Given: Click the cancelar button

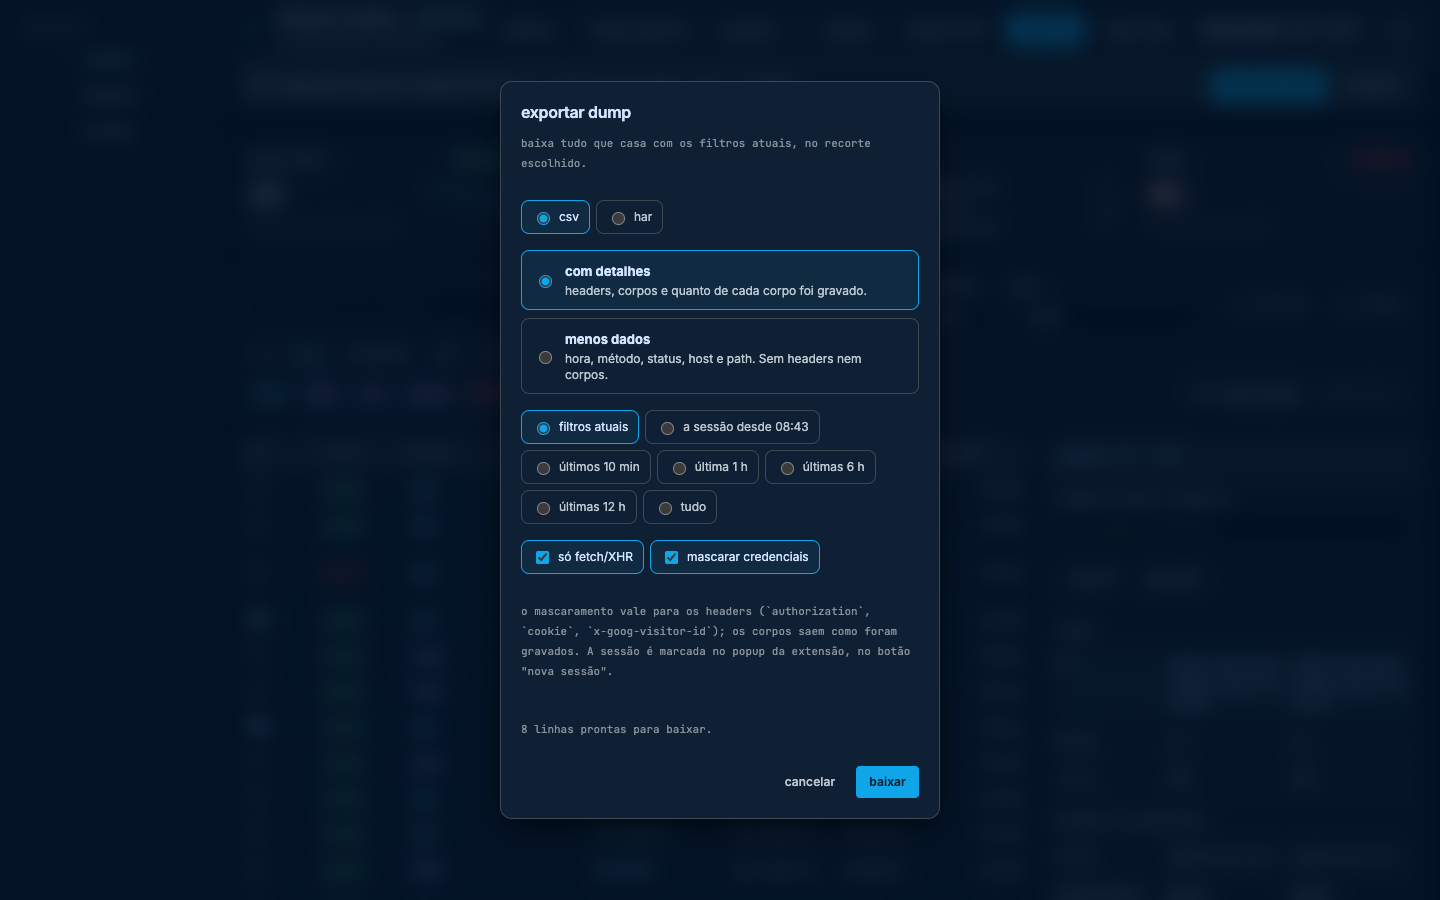Looking at the screenshot, I should coord(810,782).
